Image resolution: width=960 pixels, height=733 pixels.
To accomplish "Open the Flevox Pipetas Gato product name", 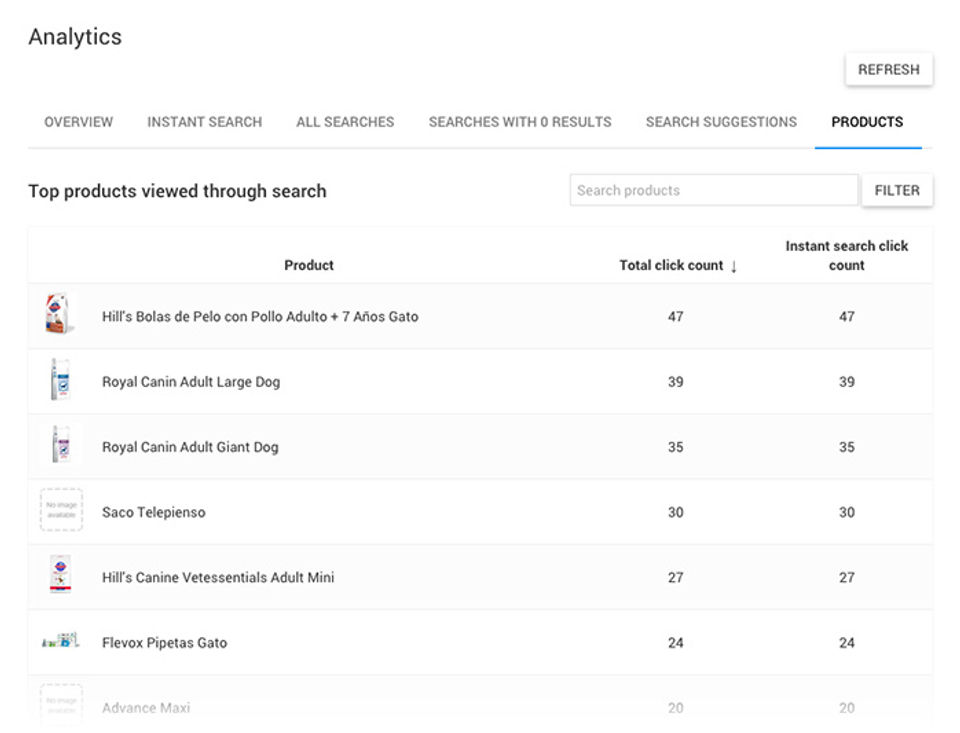I will [164, 642].
